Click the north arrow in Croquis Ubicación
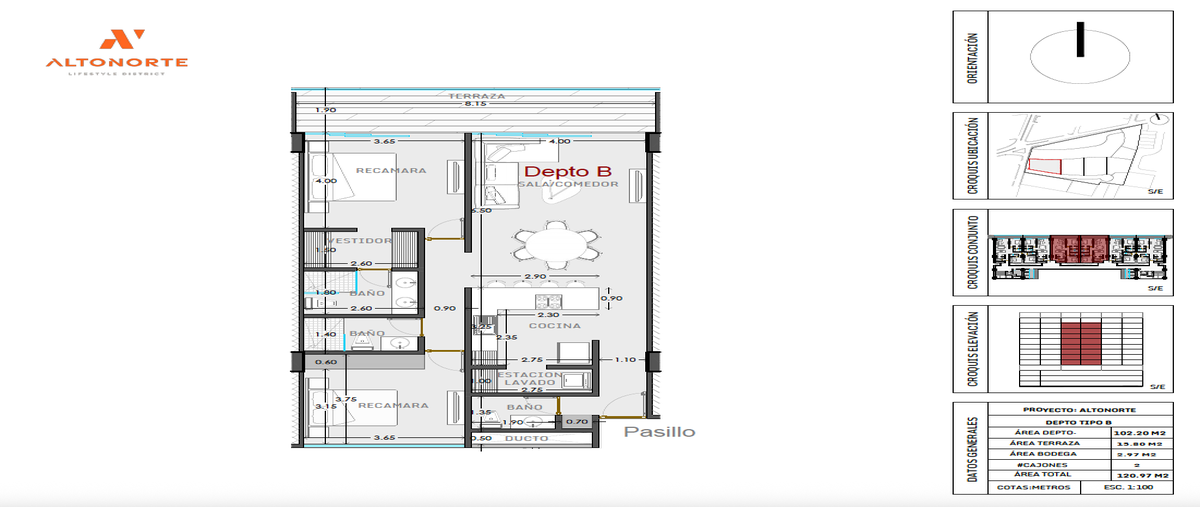Image resolution: width=1200 pixels, height=507 pixels. pyautogui.click(x=1157, y=118)
